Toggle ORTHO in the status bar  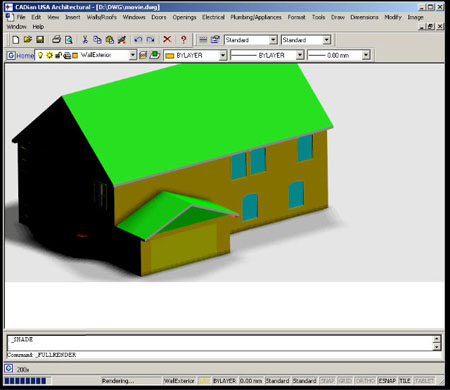(x=365, y=381)
